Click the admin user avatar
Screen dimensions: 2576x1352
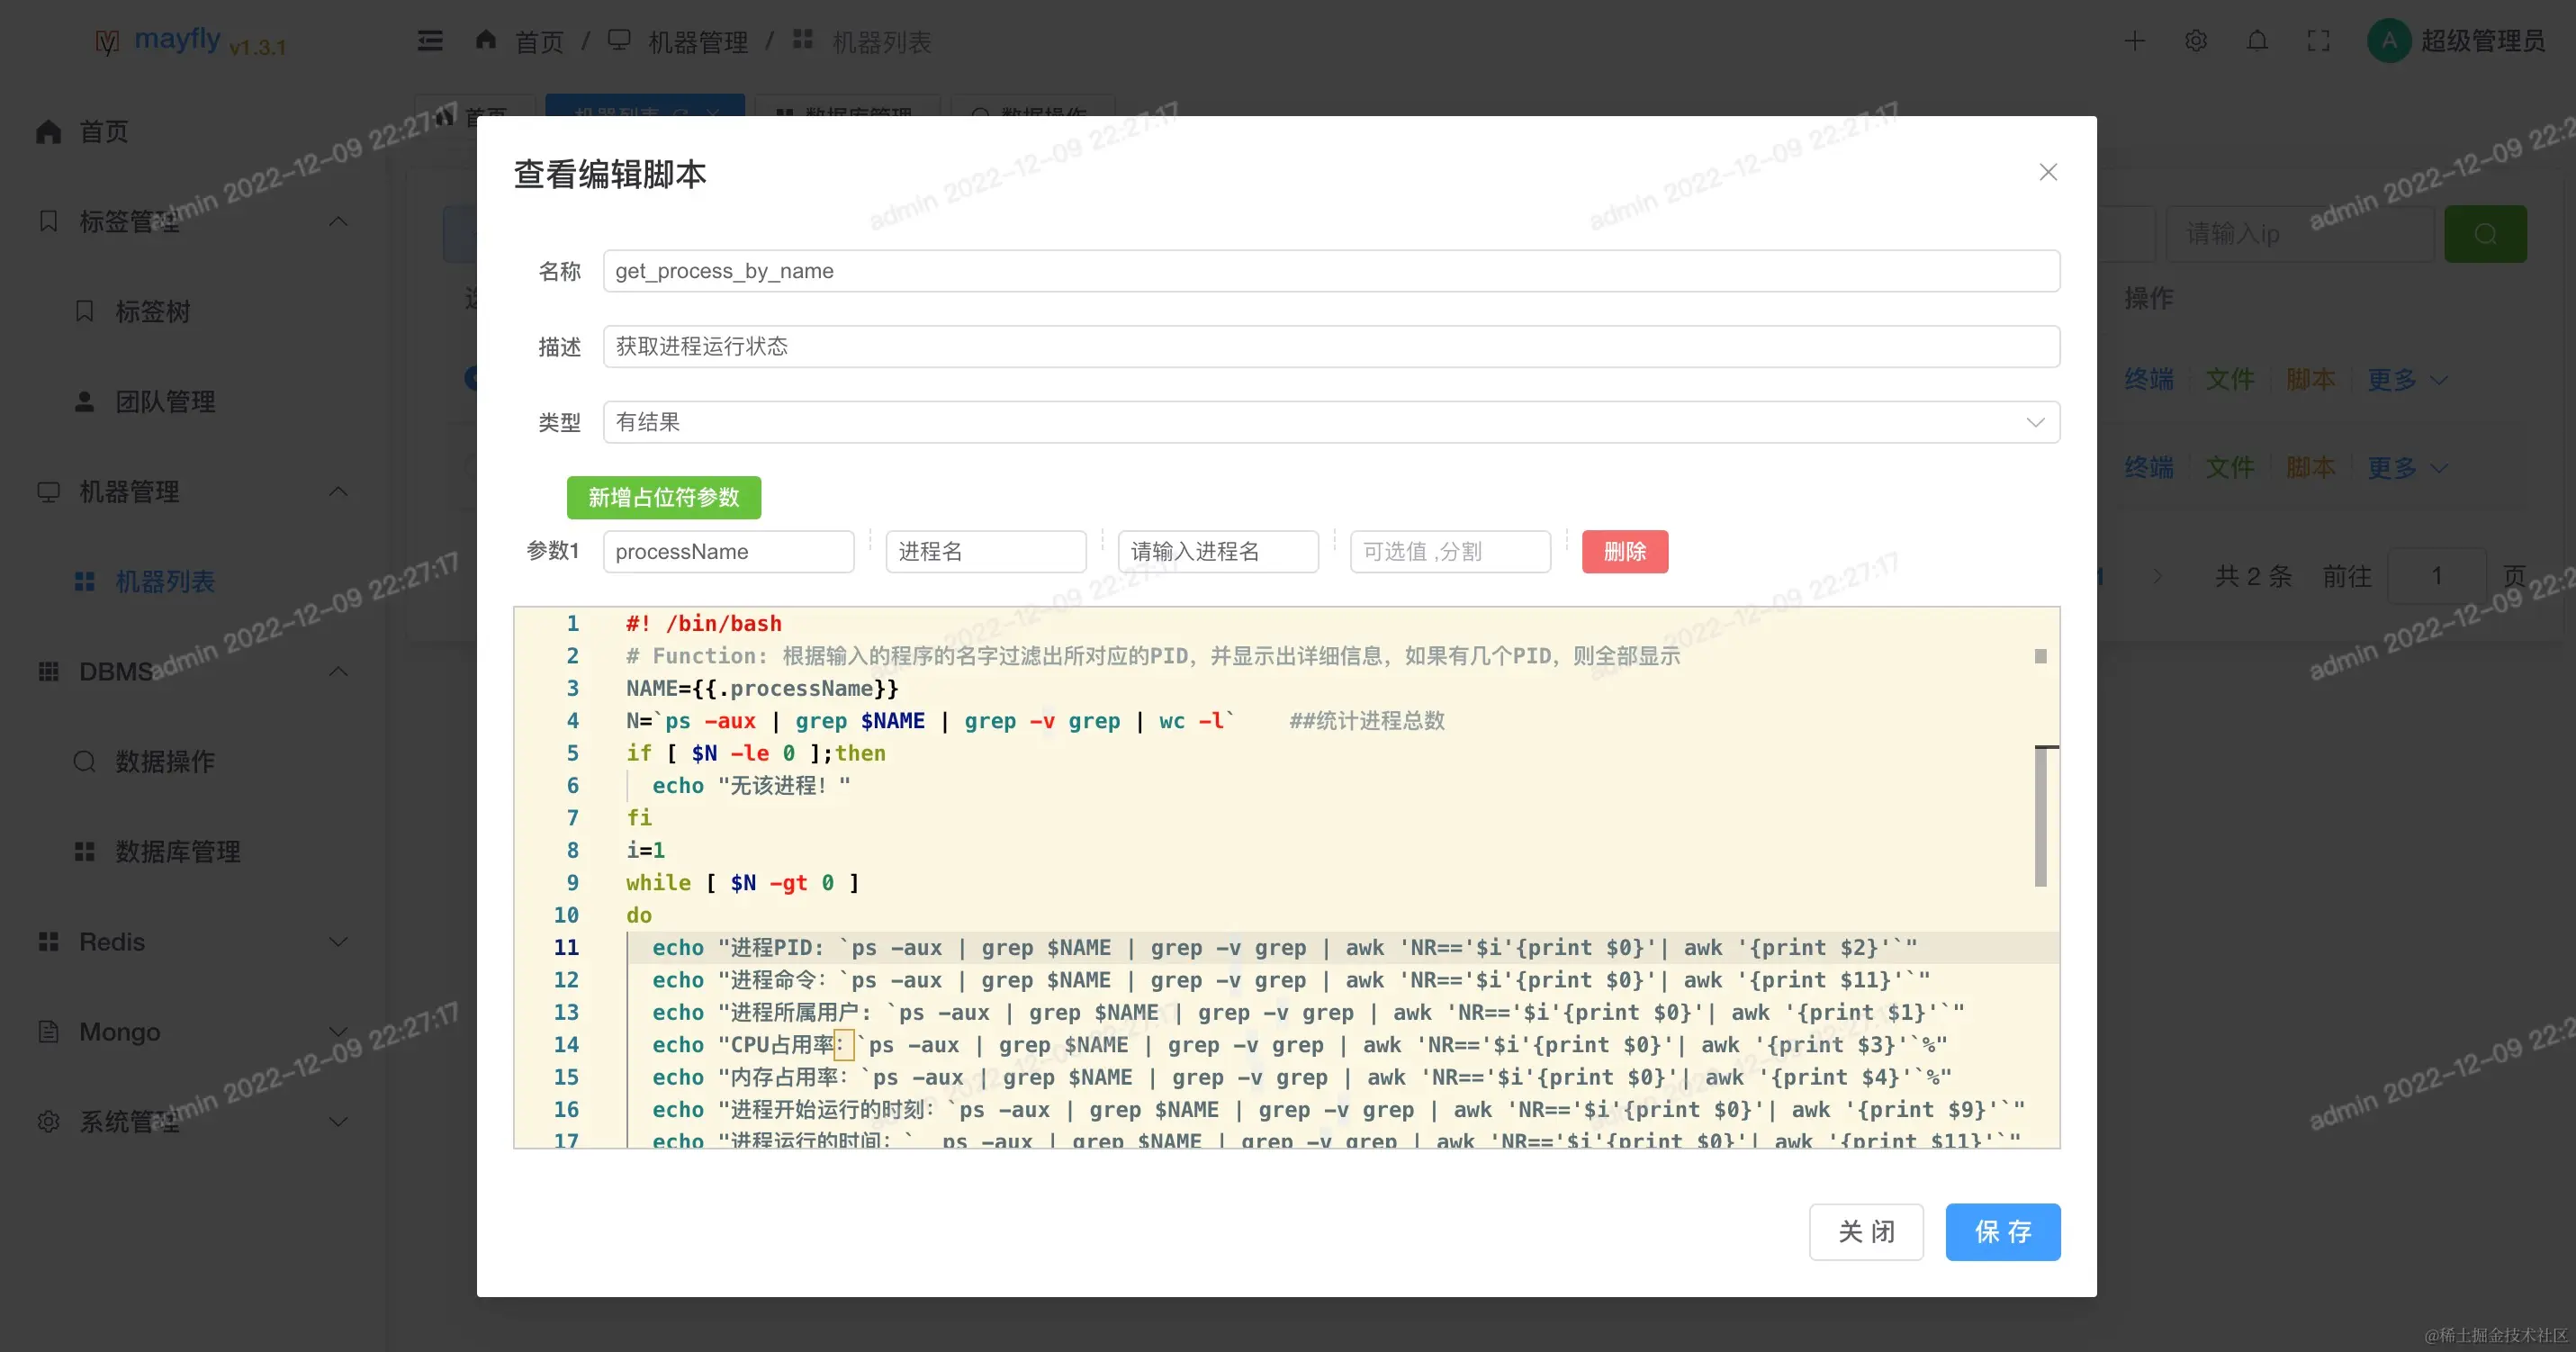tap(2389, 41)
